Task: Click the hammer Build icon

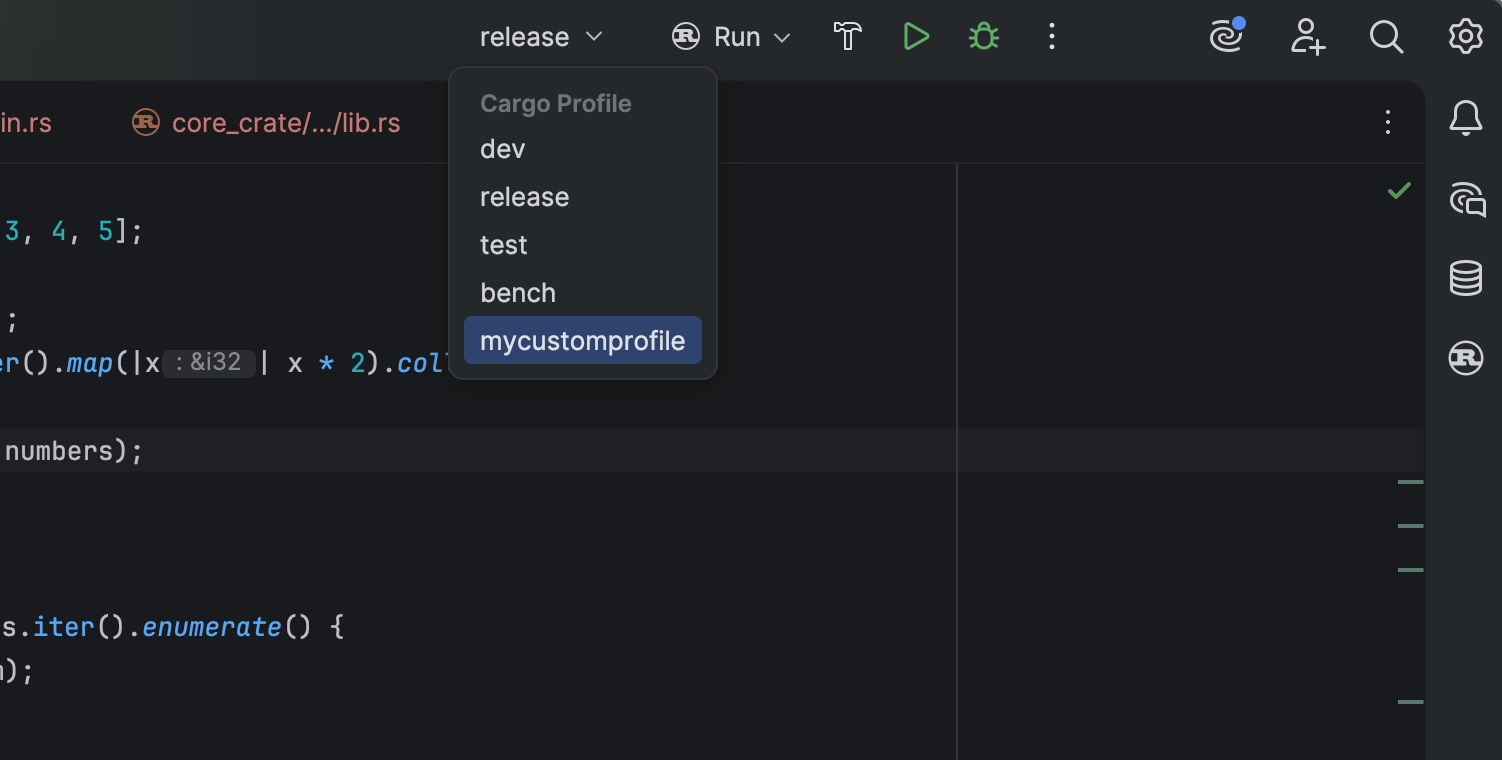Action: [x=847, y=37]
